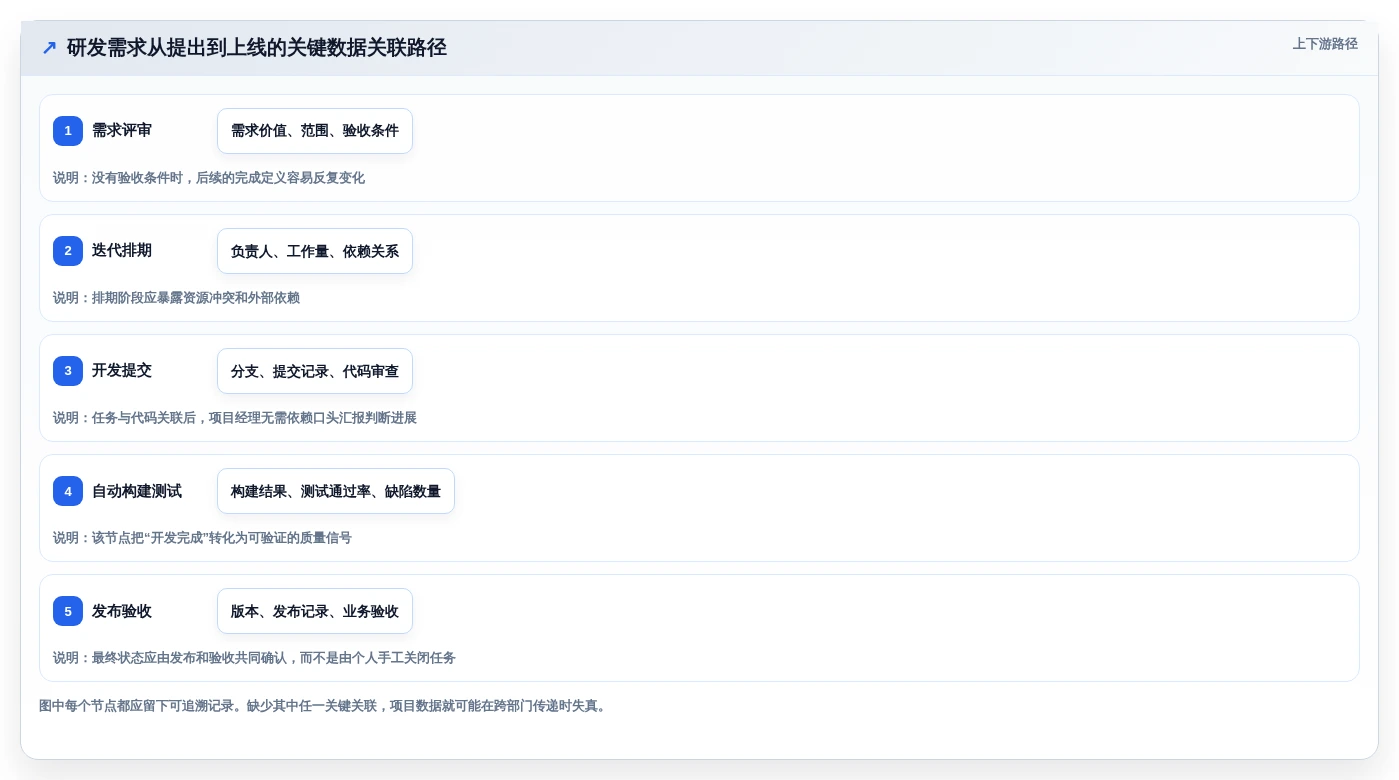The image size is (1399, 780).
Task: Open the 版本、发布记录、业务验收 chip
Action: [x=315, y=611]
